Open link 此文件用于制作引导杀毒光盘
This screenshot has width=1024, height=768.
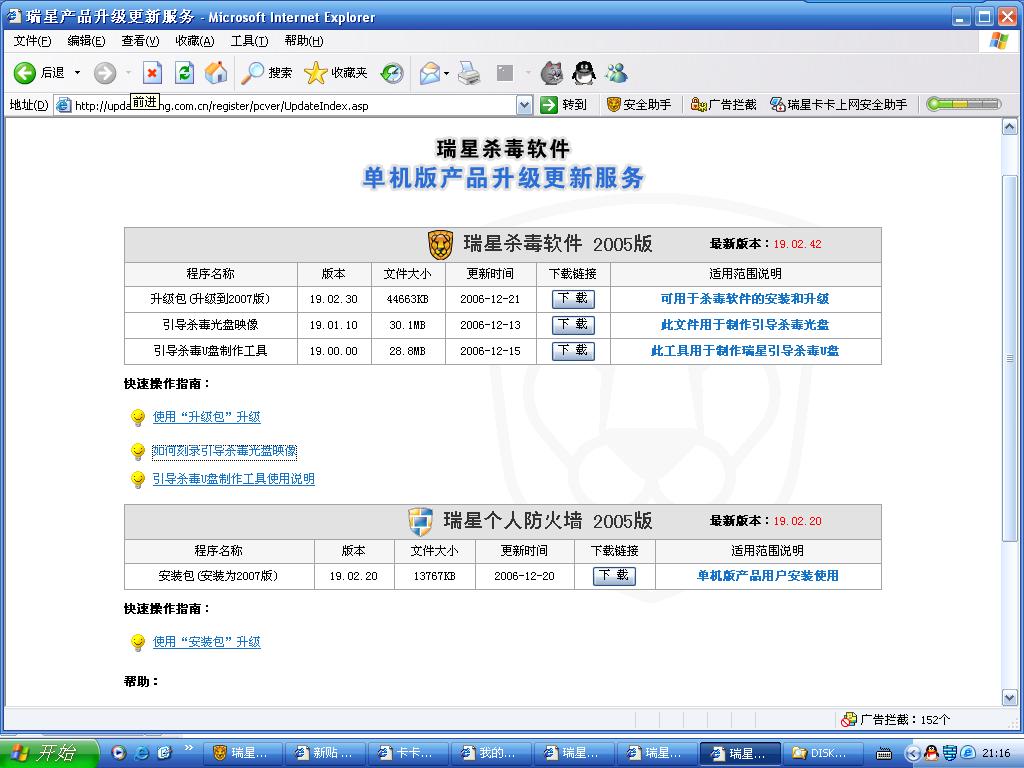[x=744, y=325]
